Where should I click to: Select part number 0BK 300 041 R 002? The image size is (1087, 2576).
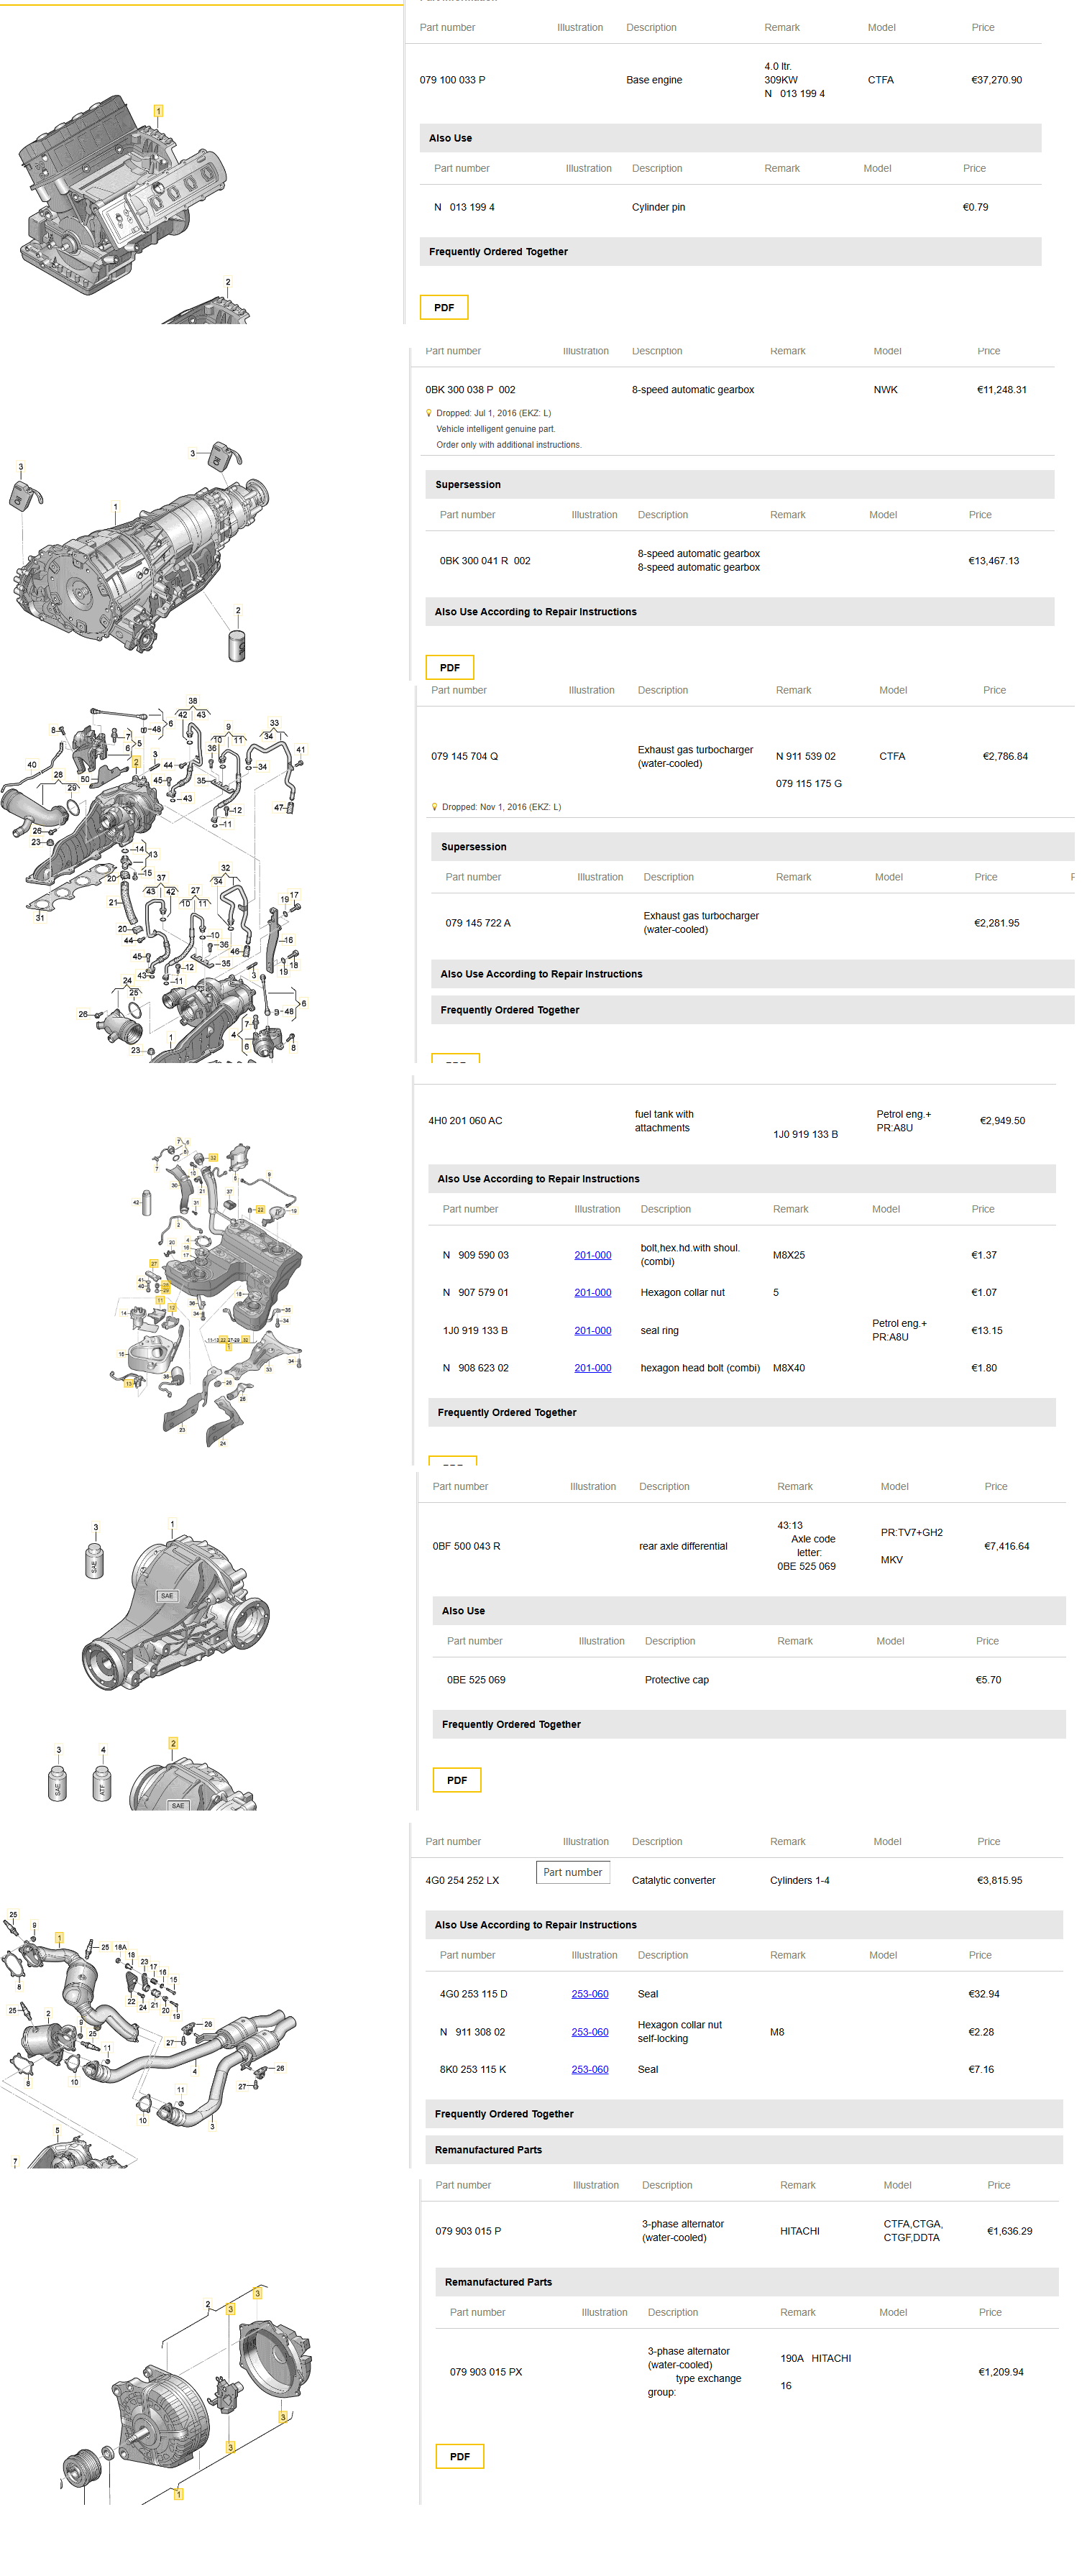[x=485, y=561]
